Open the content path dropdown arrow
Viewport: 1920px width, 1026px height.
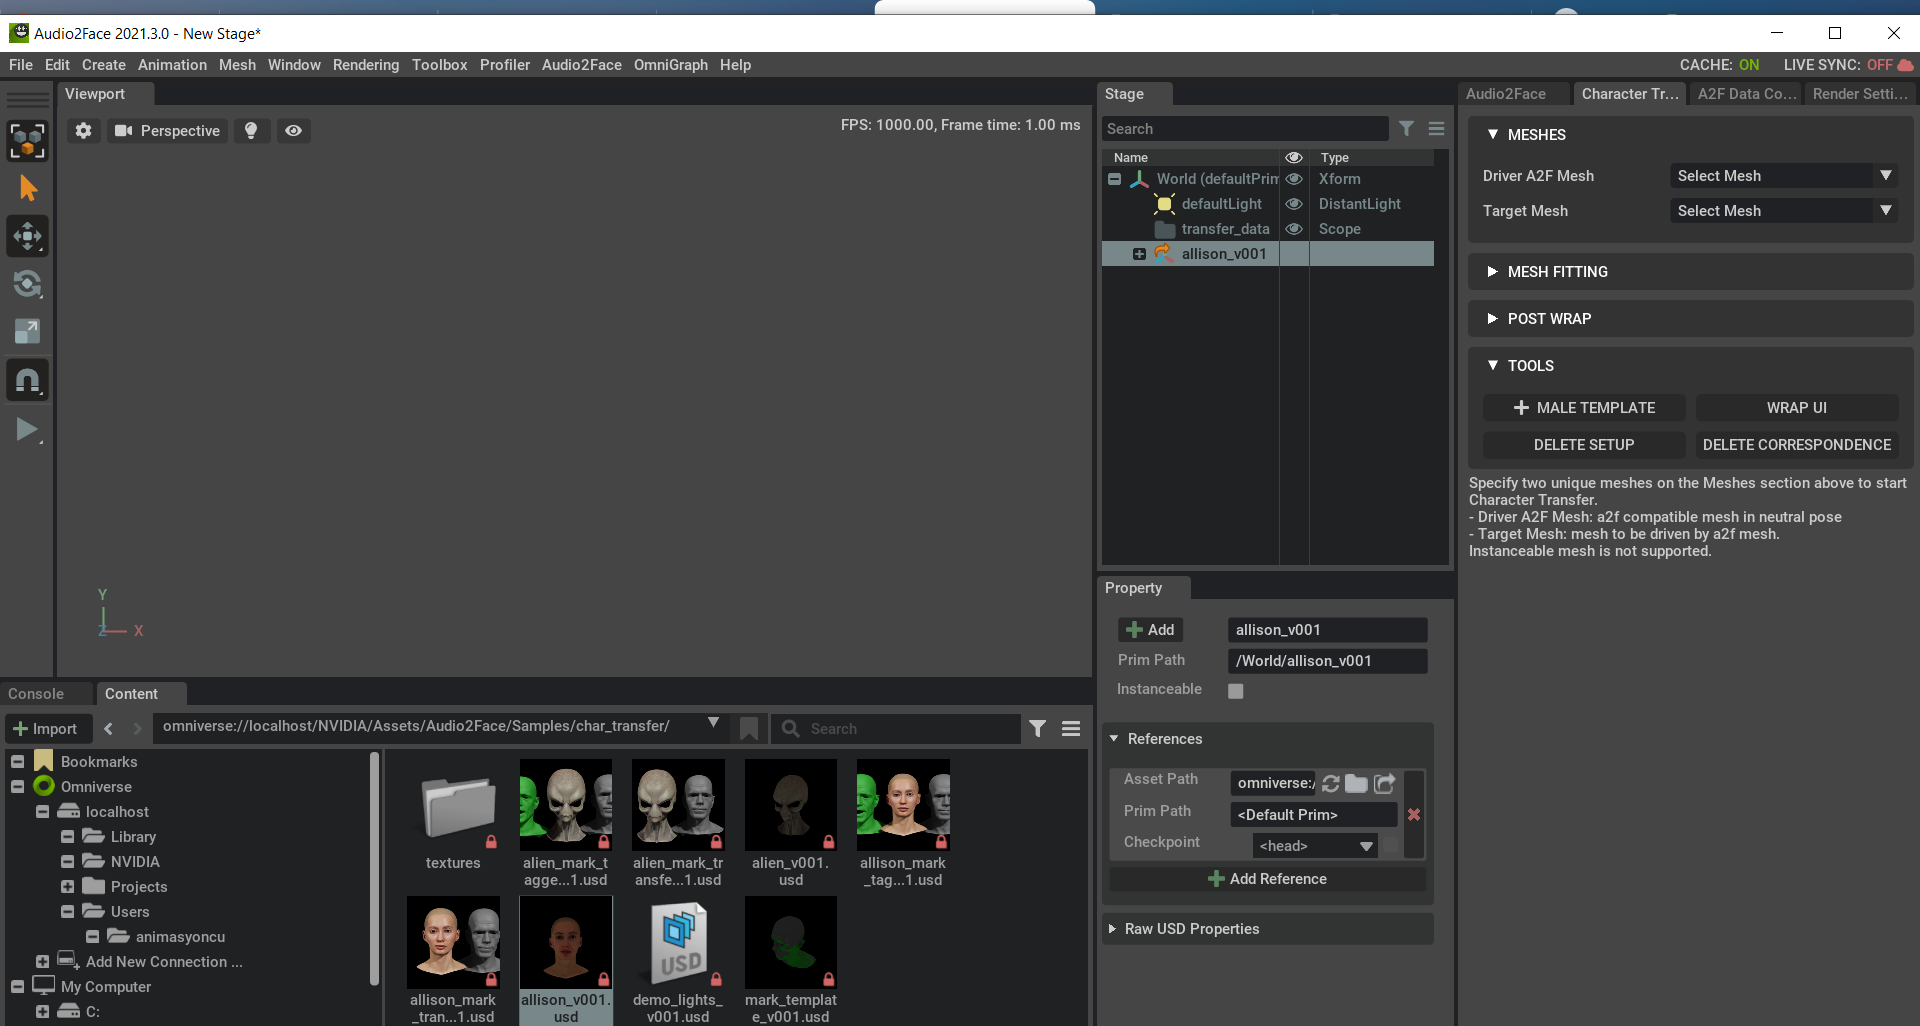click(x=713, y=723)
